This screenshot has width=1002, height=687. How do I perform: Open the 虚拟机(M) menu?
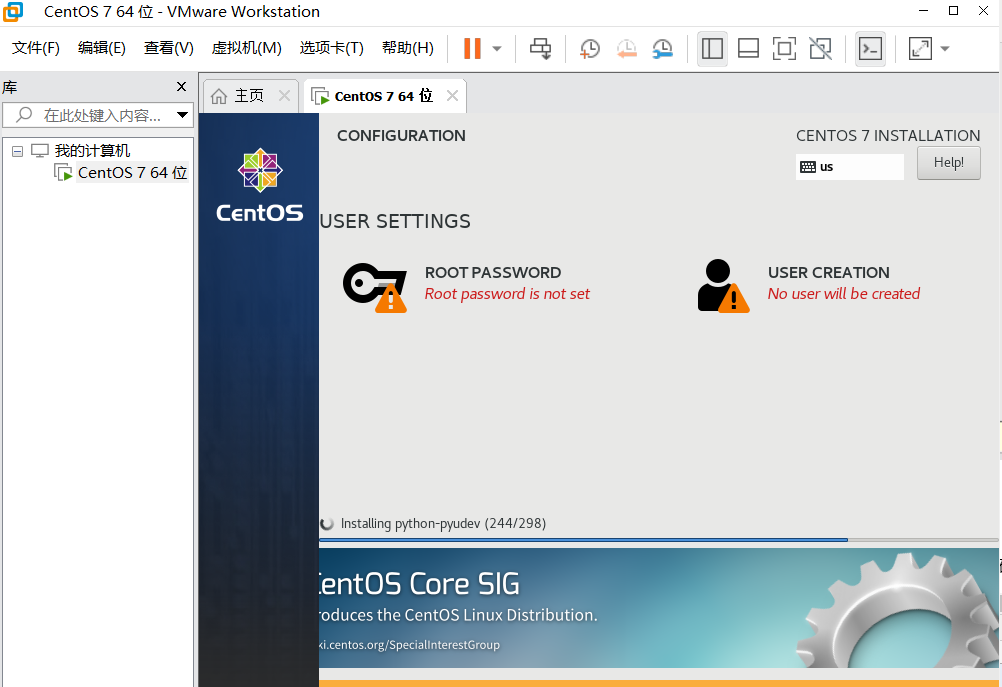(247, 48)
